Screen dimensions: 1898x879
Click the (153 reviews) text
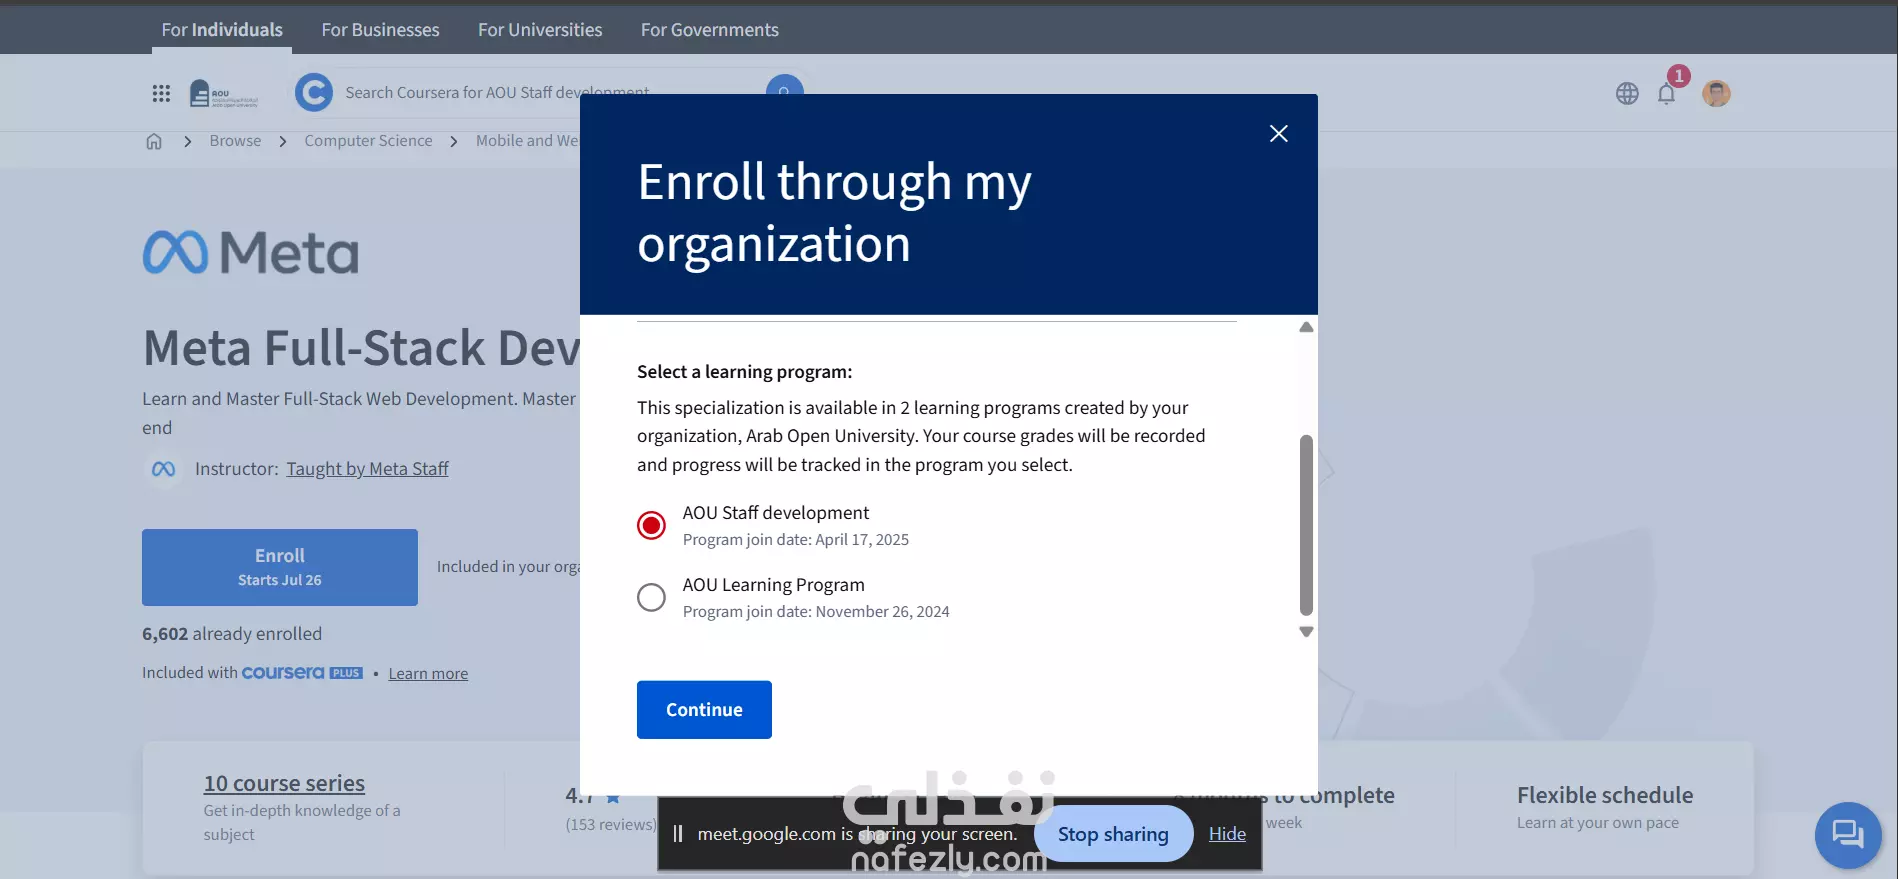pos(611,825)
